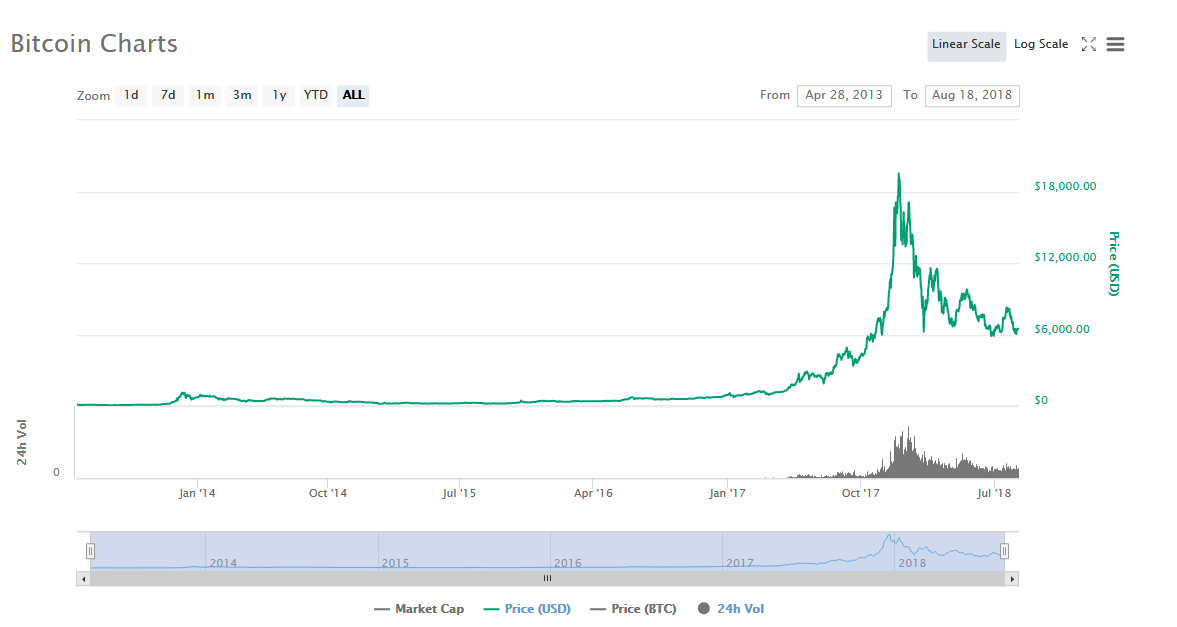The width and height of the screenshot is (1177, 627).
Task: Set zoom range to 3m
Action: tap(242, 95)
